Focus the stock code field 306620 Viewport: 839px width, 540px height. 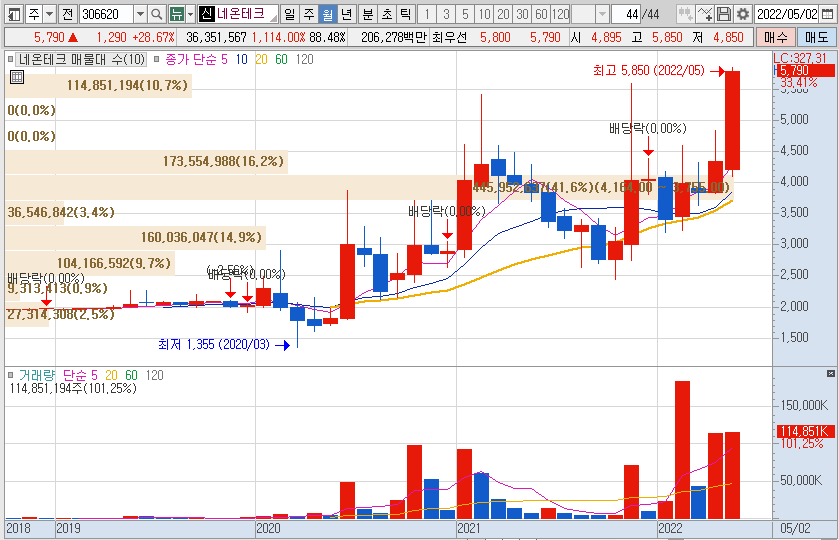pos(106,14)
